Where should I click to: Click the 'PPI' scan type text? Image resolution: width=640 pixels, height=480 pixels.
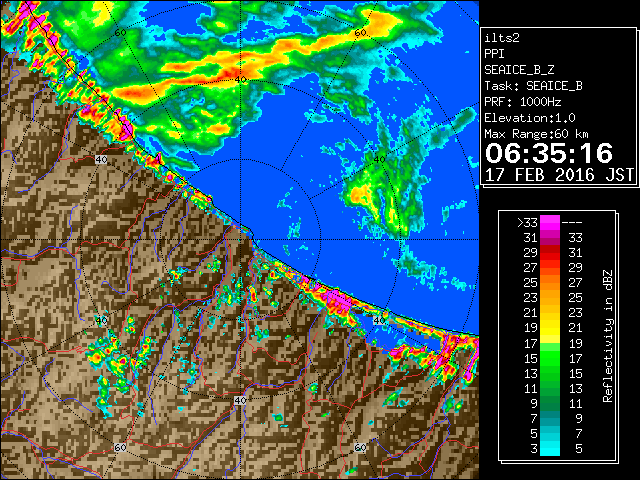[x=494, y=54]
